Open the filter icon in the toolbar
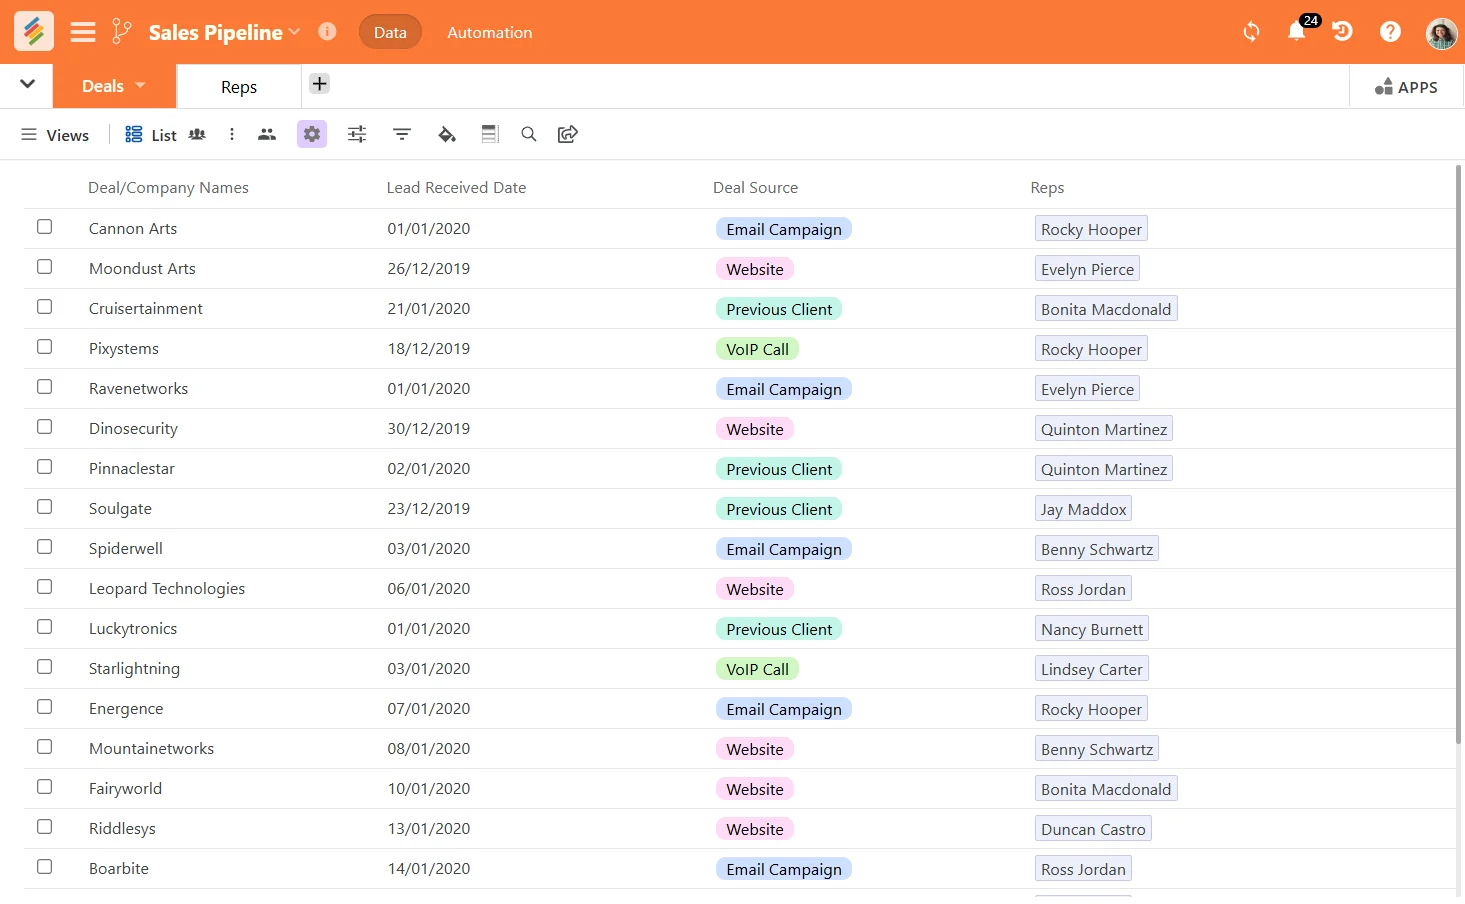 [401, 133]
